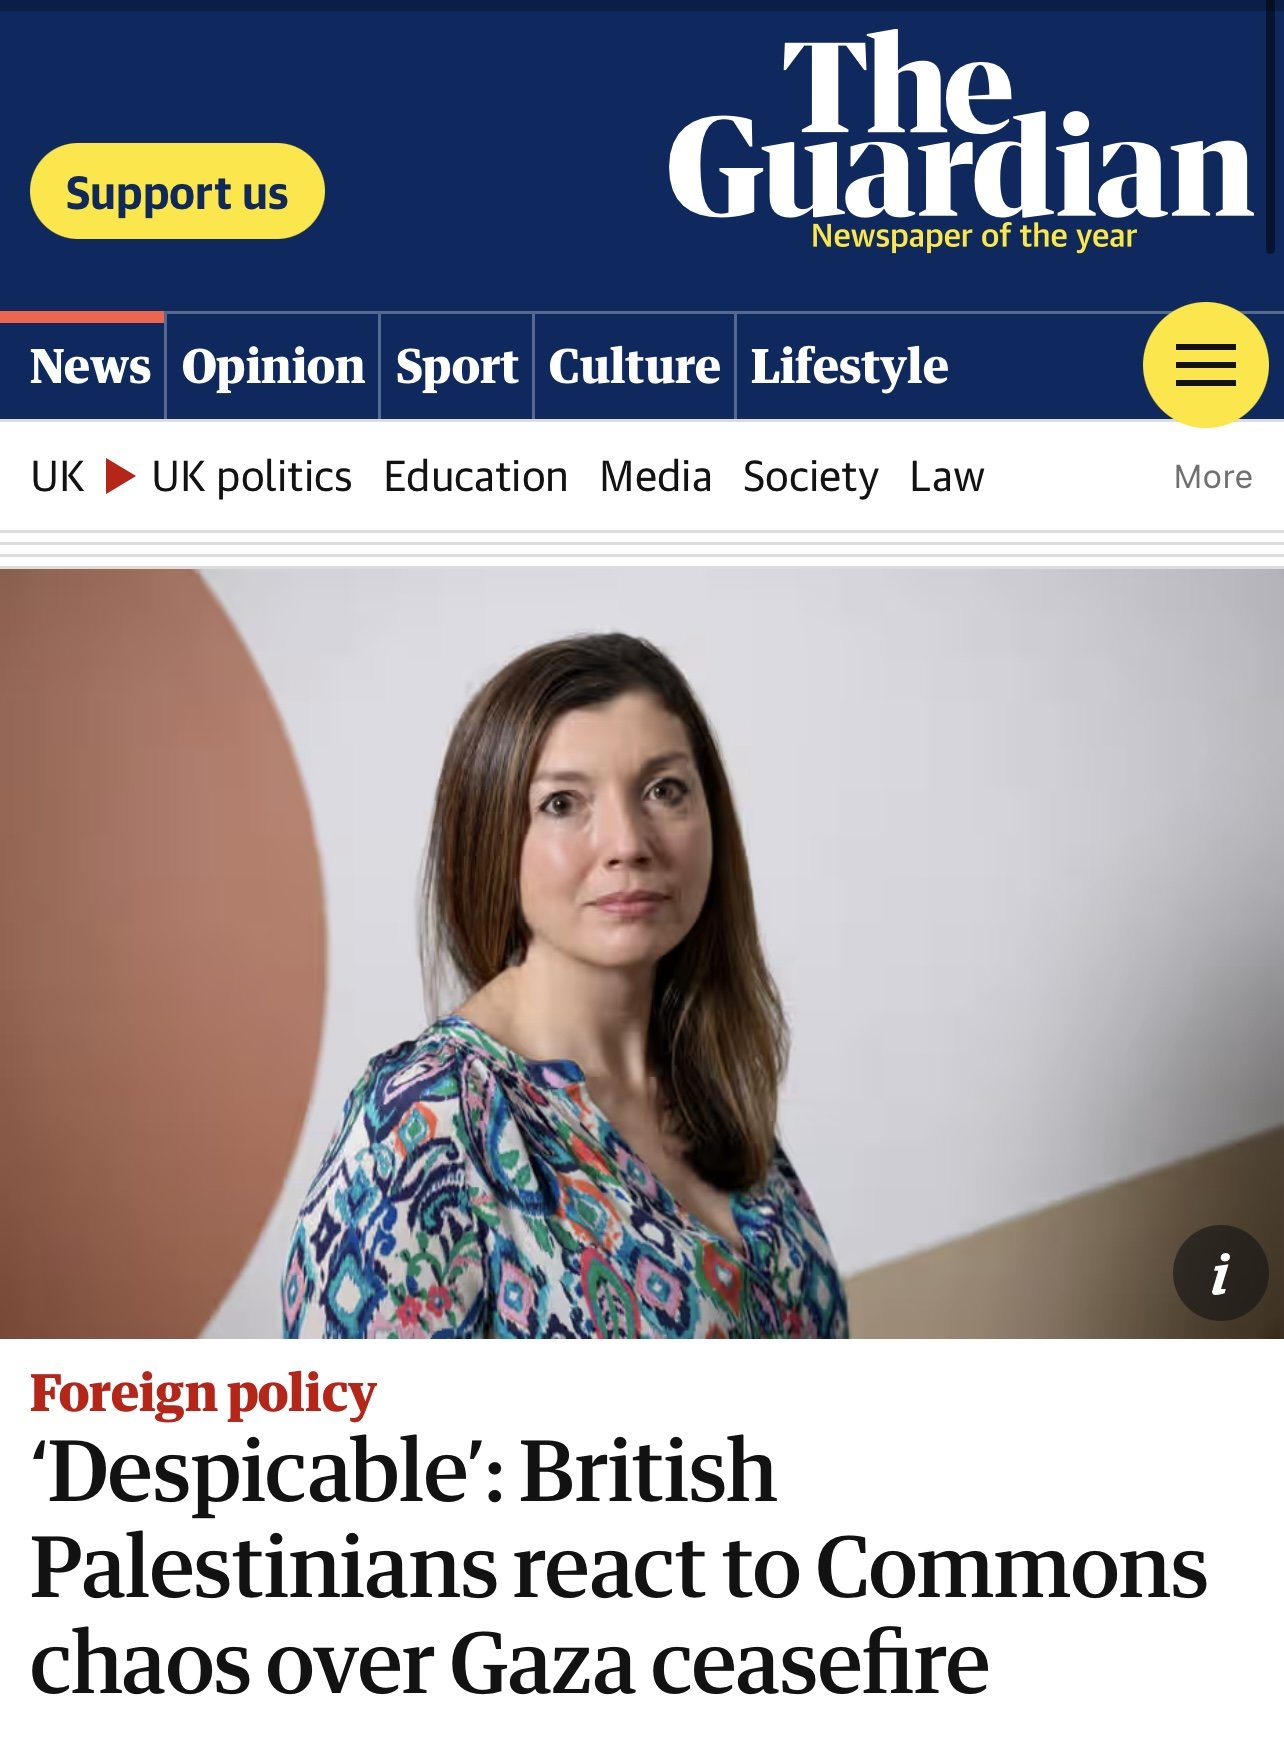The width and height of the screenshot is (1284, 1757).
Task: Open the Opinion section tab
Action: coord(273,367)
